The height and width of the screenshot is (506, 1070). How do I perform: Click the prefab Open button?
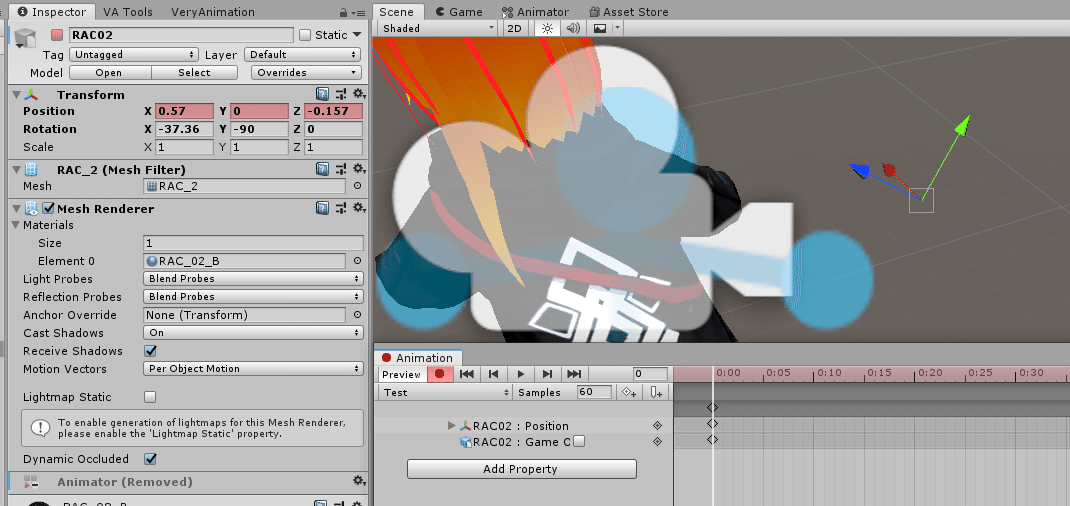click(110, 72)
